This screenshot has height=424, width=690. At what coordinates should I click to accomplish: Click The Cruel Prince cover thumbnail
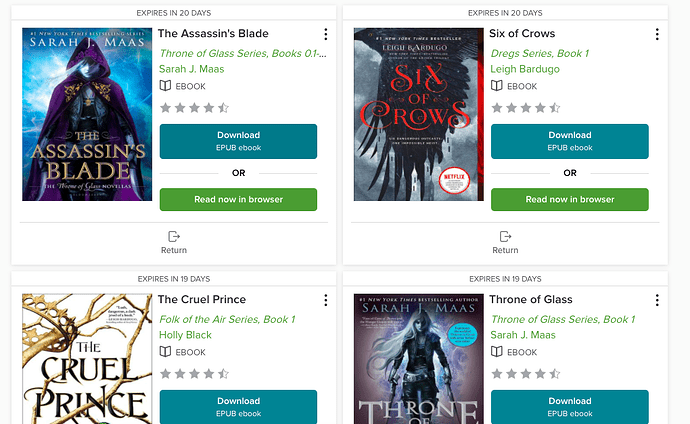[x=87, y=358]
